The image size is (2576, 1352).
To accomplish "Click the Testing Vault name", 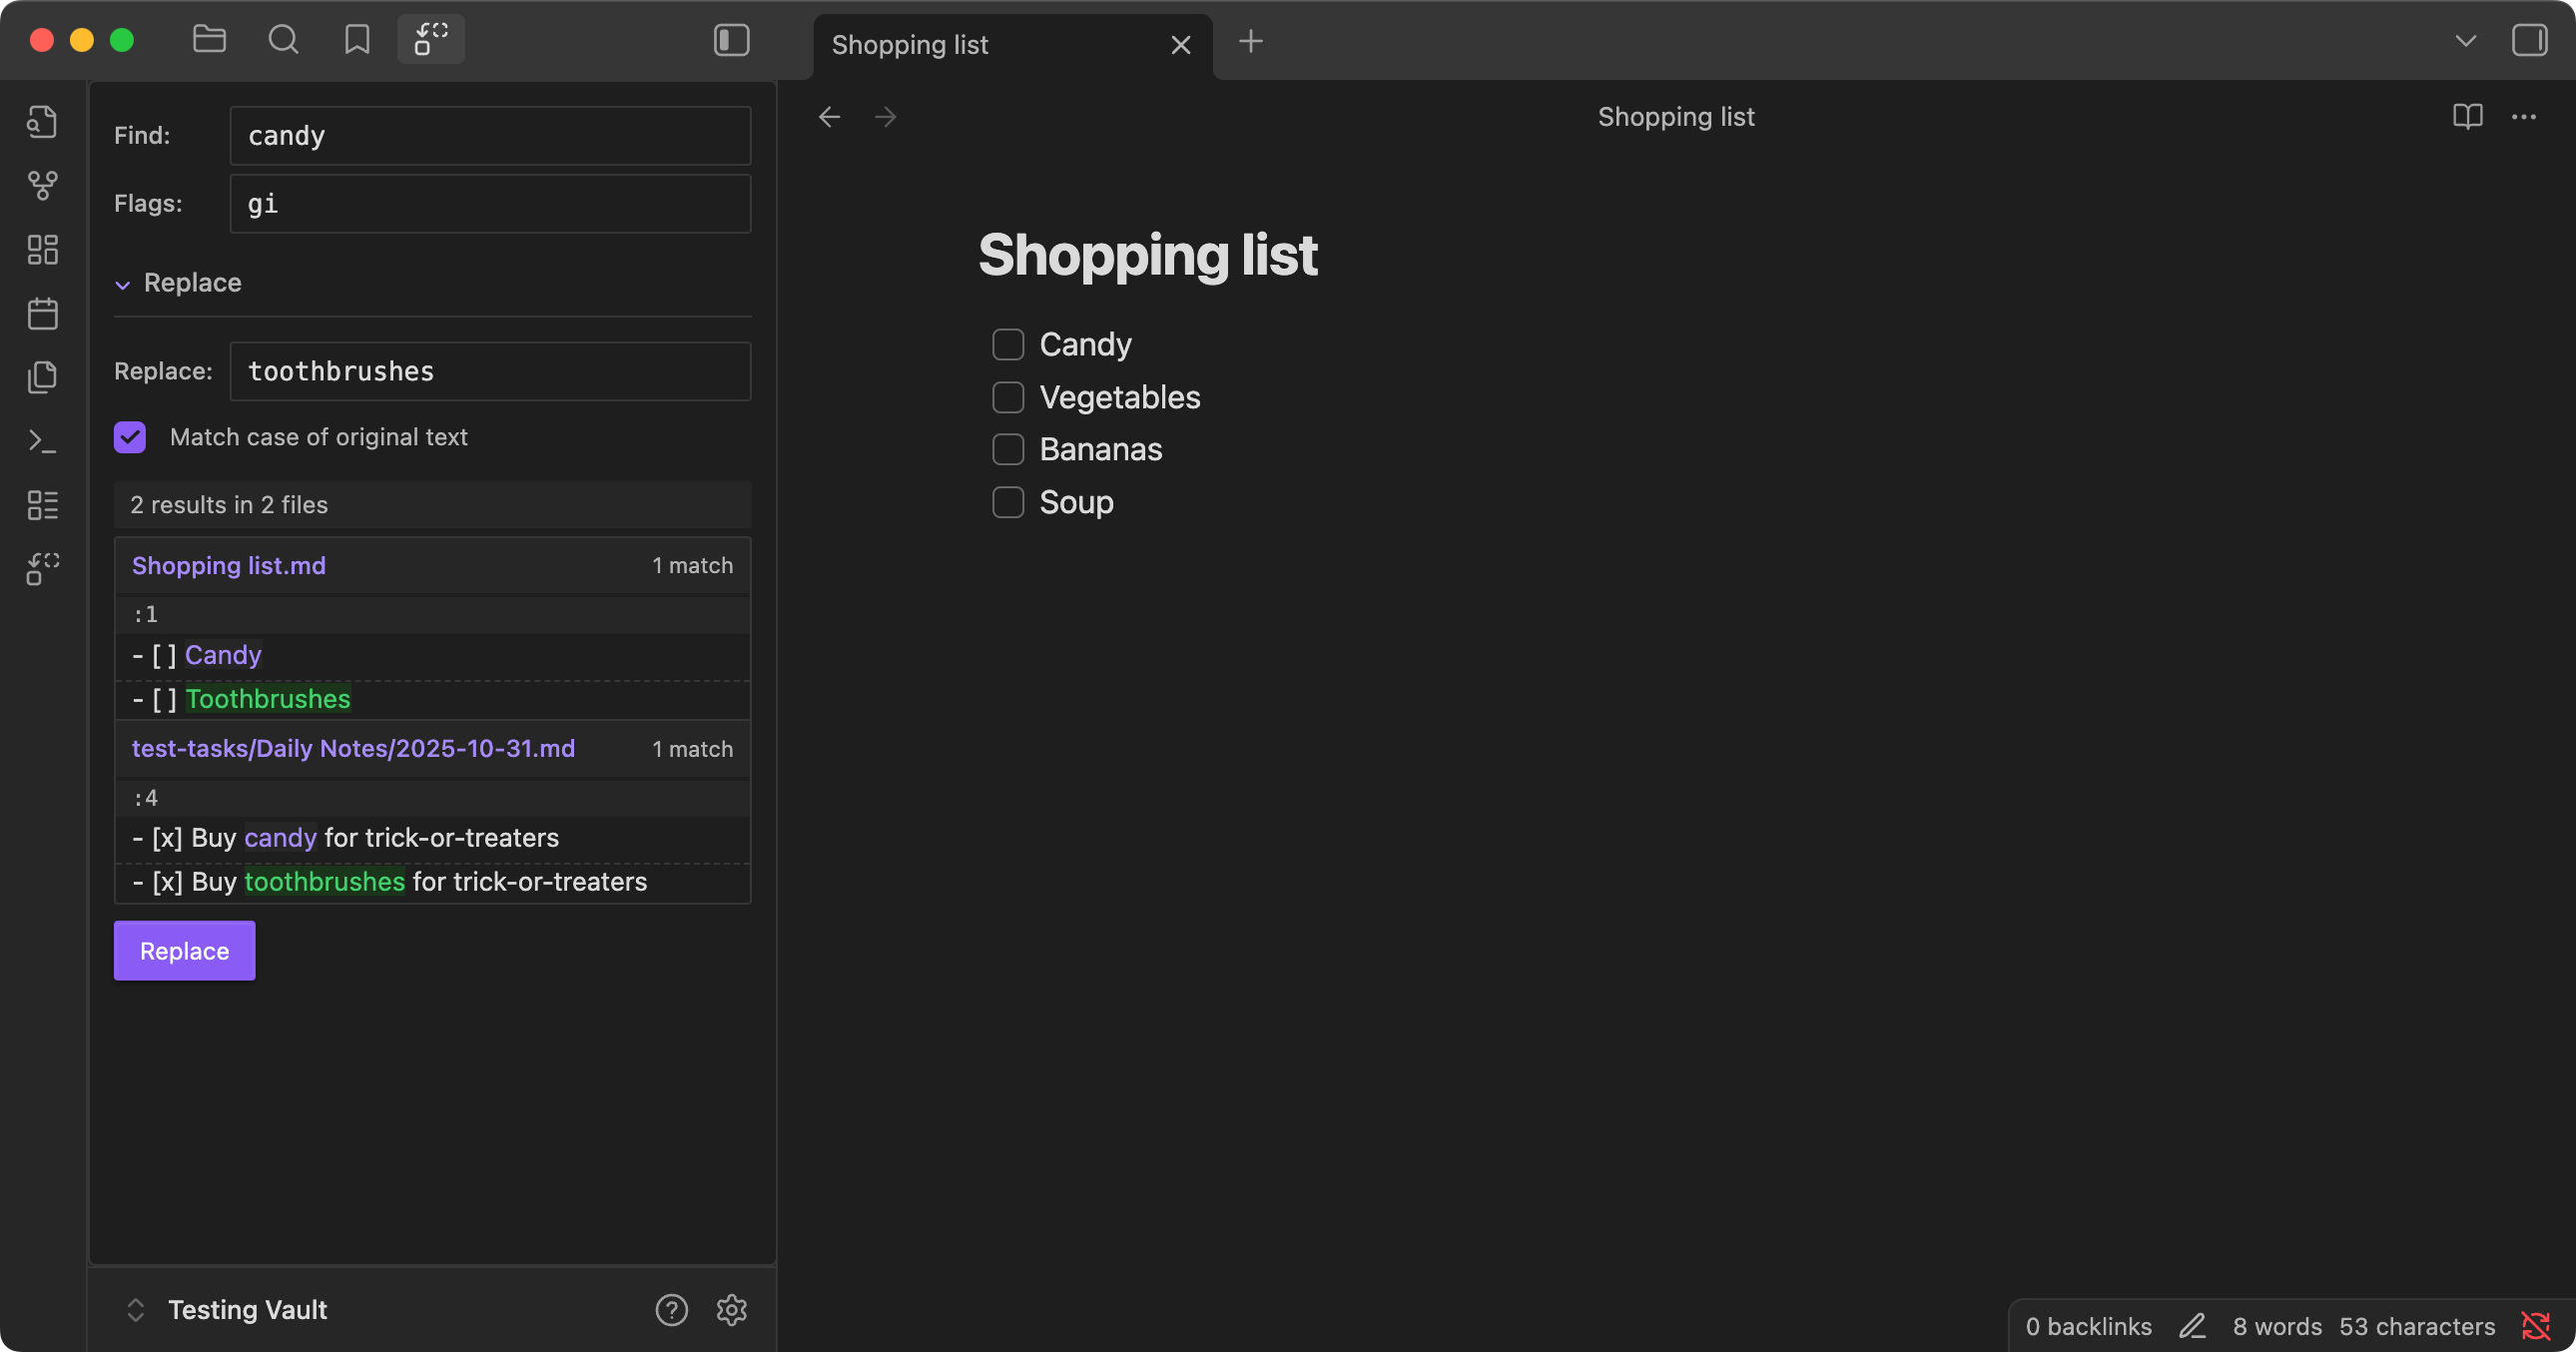I will click(x=247, y=1309).
